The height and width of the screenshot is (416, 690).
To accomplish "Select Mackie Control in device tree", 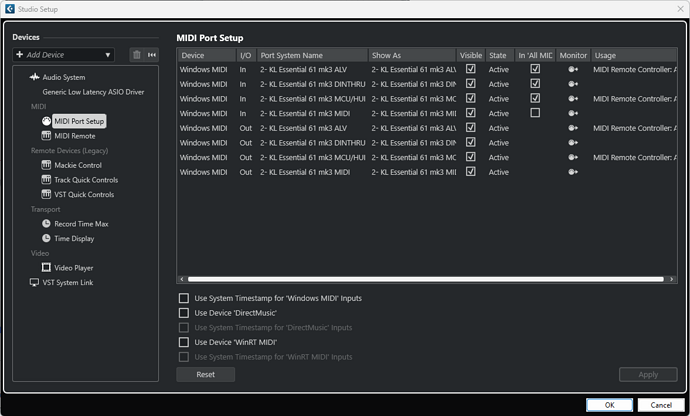I will pos(78,165).
